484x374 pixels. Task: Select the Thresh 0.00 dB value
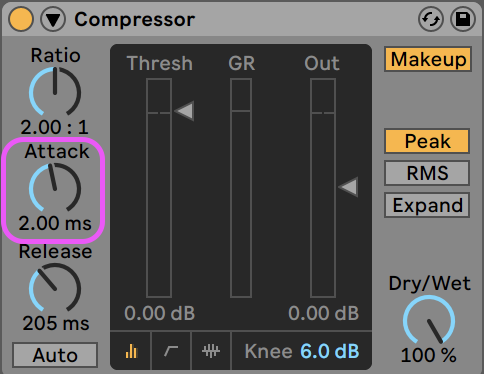coord(159,313)
